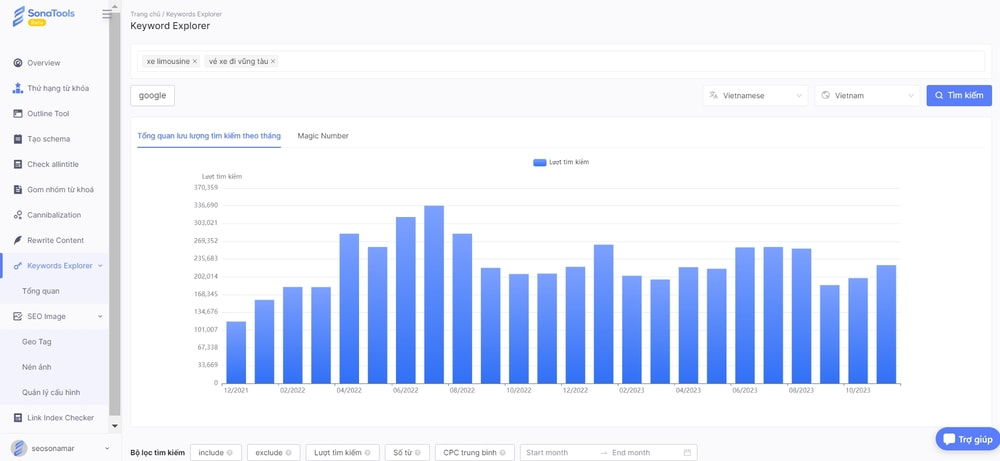Click the Tìm kiếm search button
Image resolution: width=1000 pixels, height=461 pixels.
tap(959, 96)
